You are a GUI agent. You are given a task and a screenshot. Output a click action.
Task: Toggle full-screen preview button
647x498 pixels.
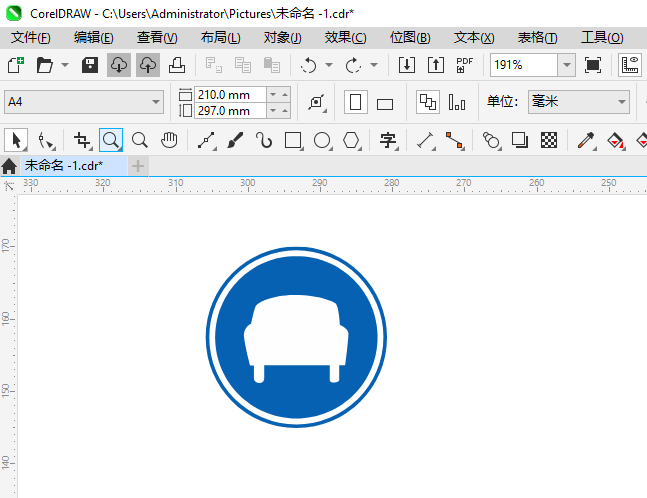pyautogui.click(x=593, y=65)
